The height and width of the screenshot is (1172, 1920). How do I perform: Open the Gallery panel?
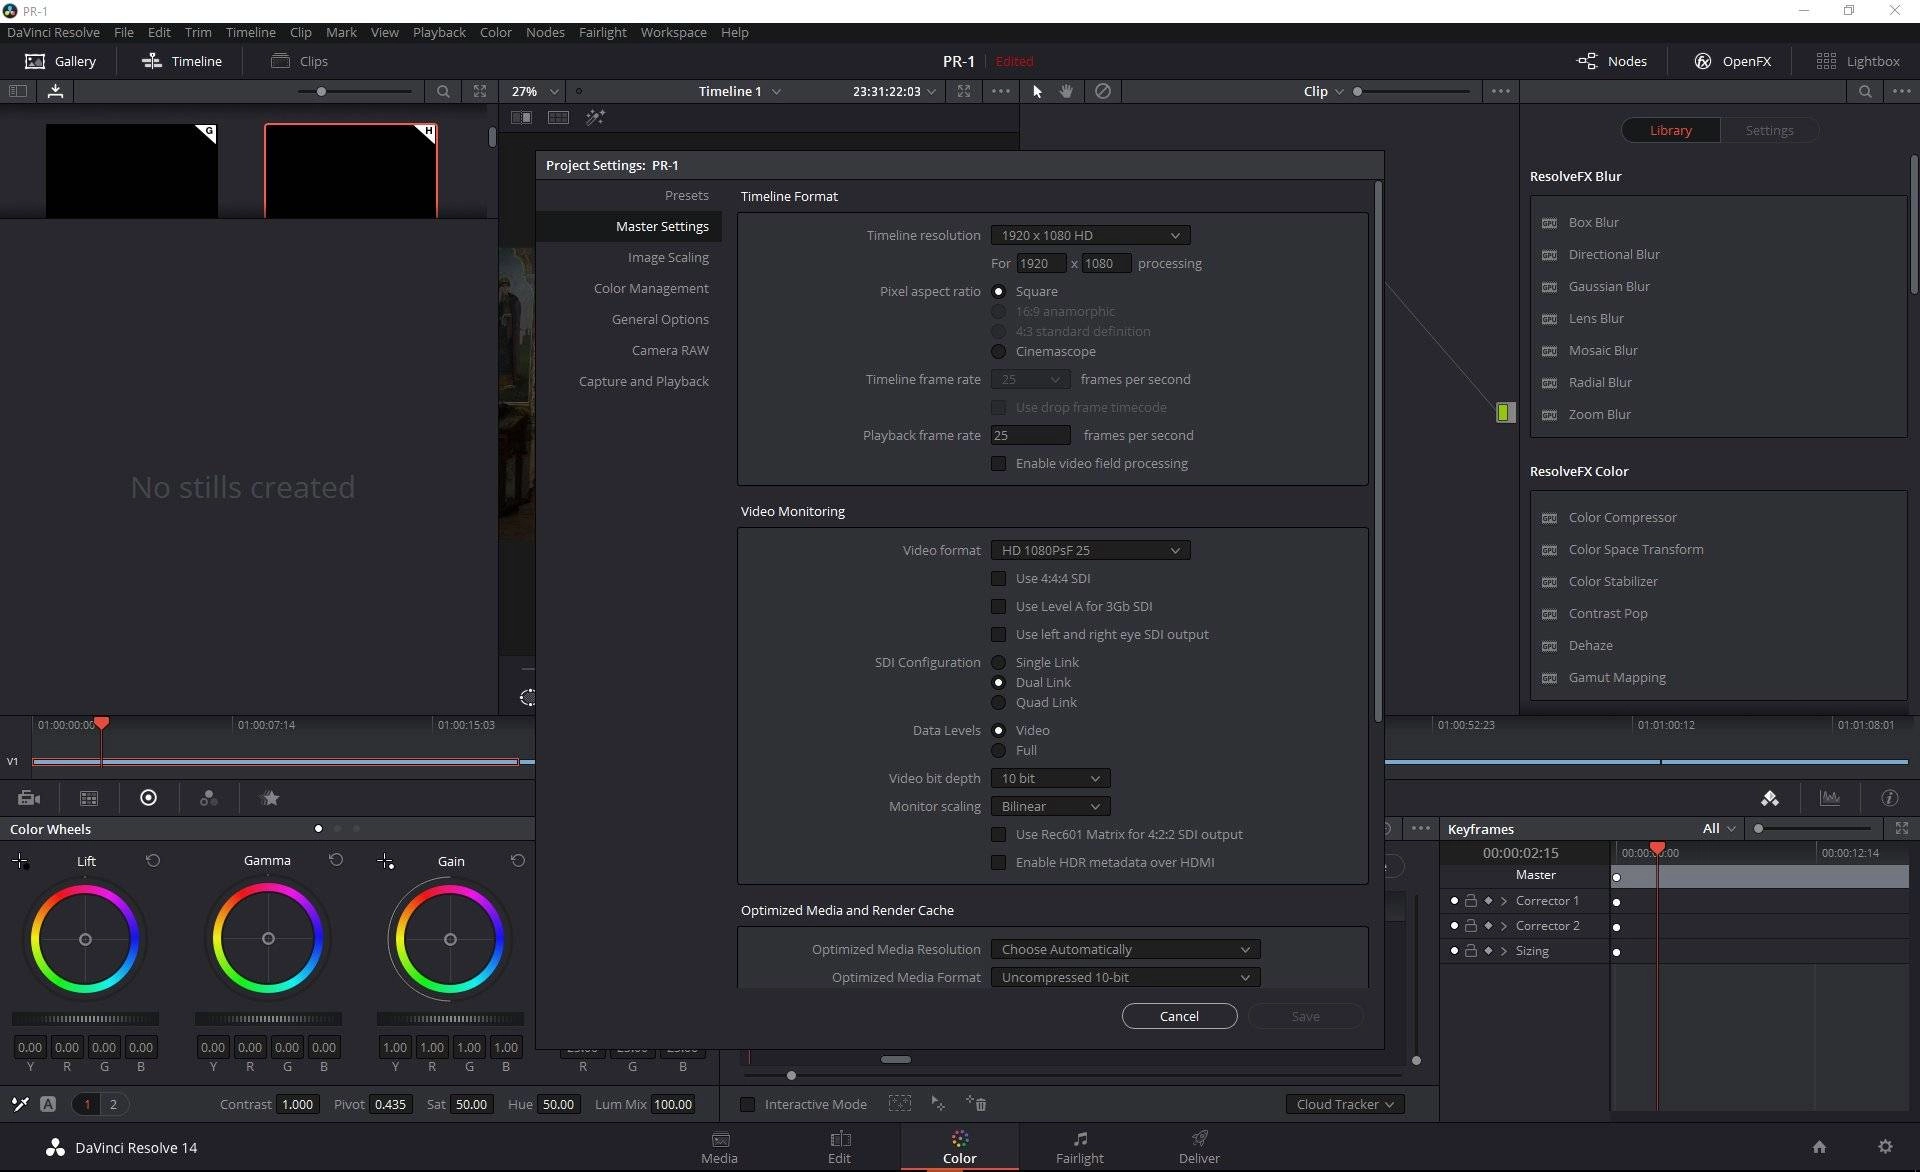pos(61,61)
